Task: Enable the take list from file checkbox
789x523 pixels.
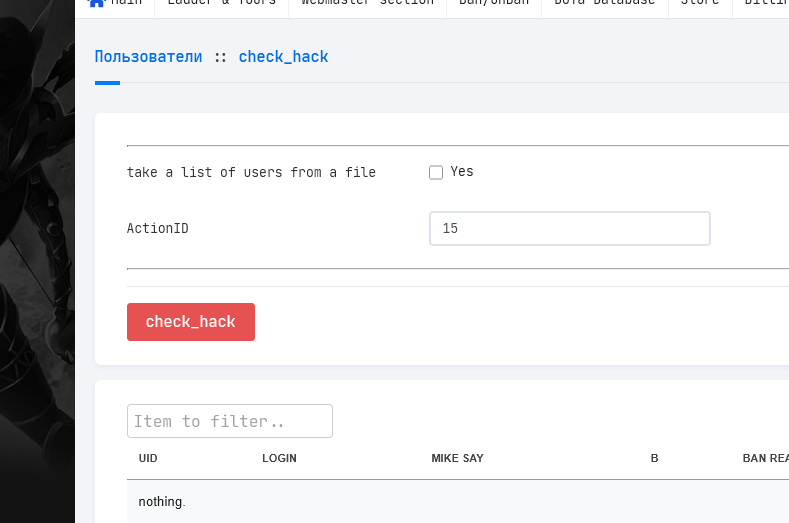Action: 436,172
